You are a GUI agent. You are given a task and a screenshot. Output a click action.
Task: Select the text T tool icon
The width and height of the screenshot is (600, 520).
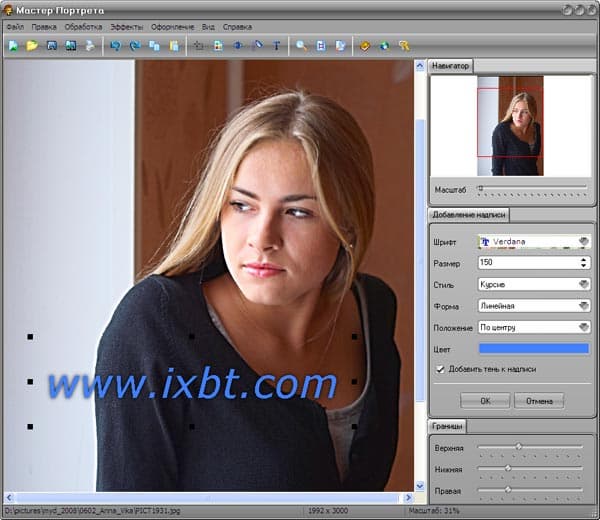(276, 46)
